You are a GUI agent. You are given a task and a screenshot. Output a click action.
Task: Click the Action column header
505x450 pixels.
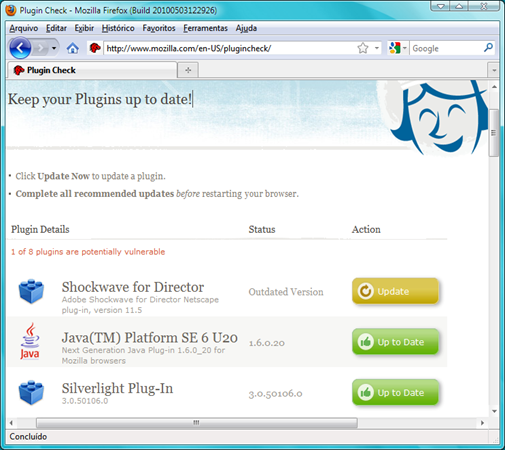pyautogui.click(x=366, y=229)
